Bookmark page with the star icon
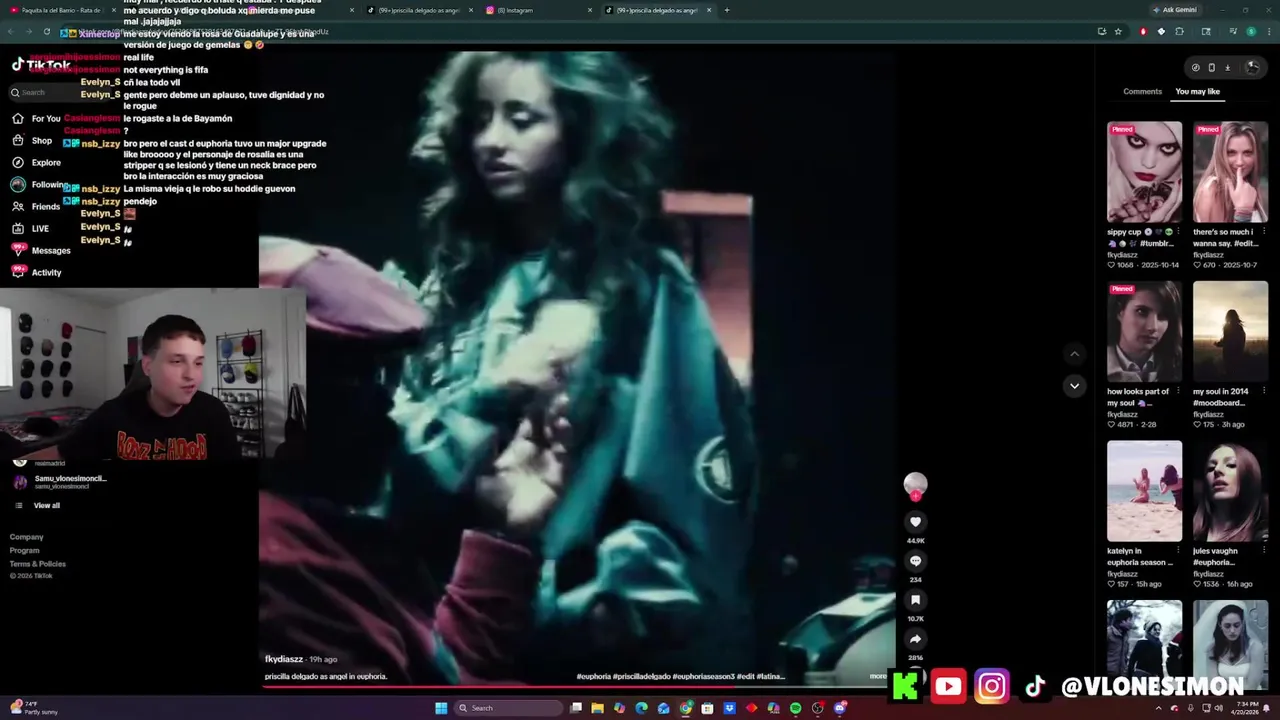The width and height of the screenshot is (1280, 720). click(1118, 31)
